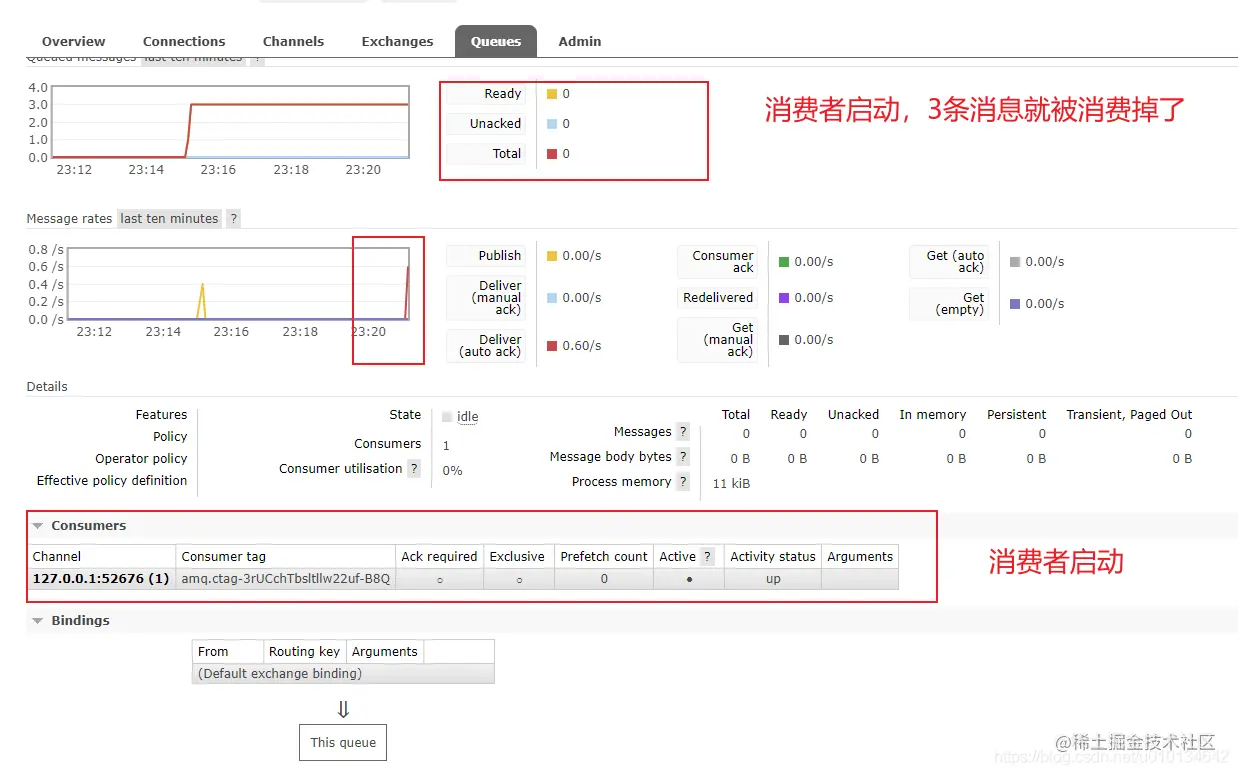Click help icon next to Consumer utilisation
This screenshot has width=1238, height=775.
click(x=414, y=468)
